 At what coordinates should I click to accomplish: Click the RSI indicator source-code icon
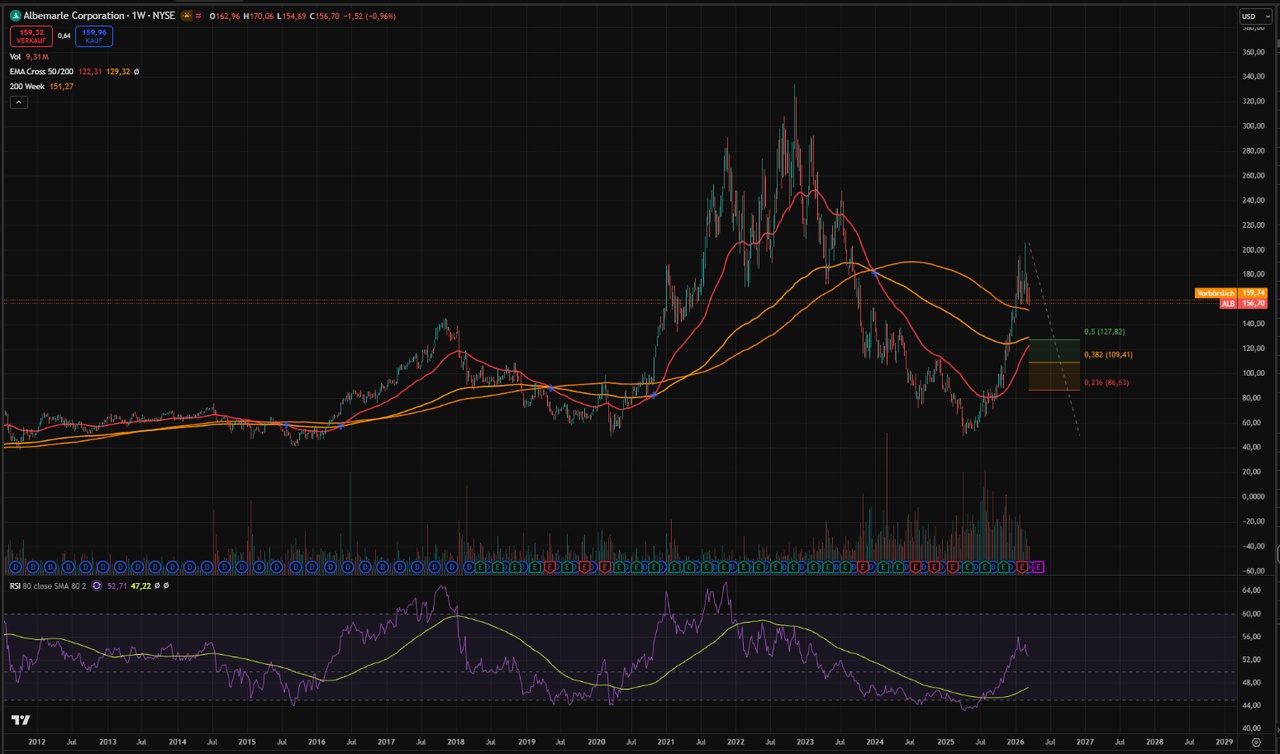point(96,586)
